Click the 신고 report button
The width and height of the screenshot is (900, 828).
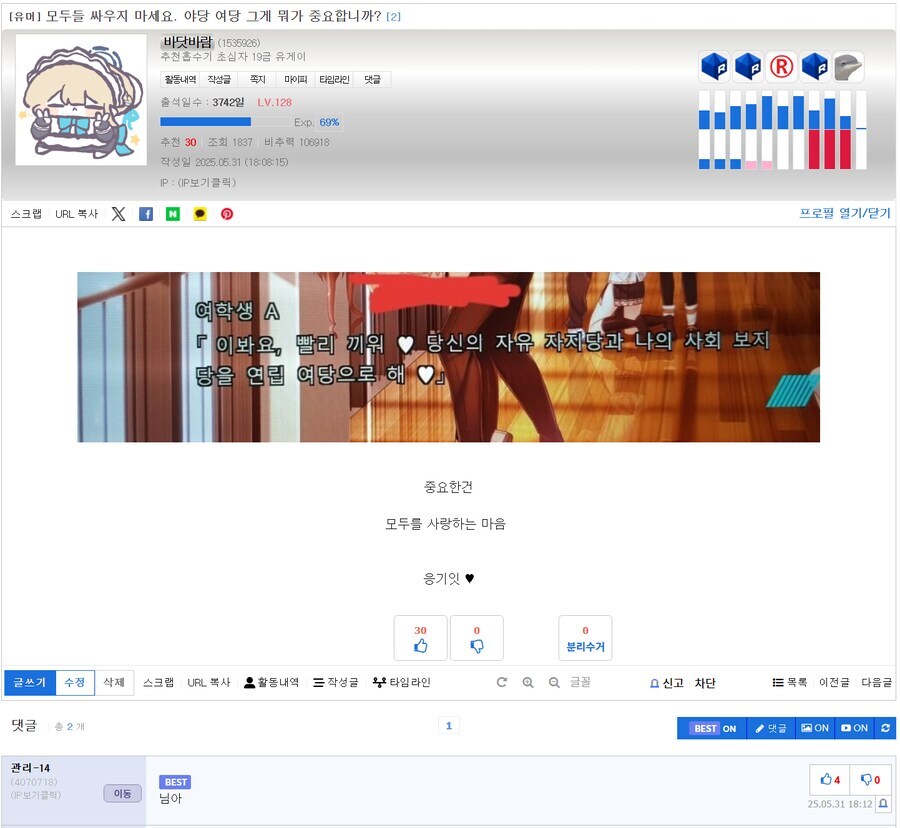tap(666, 683)
